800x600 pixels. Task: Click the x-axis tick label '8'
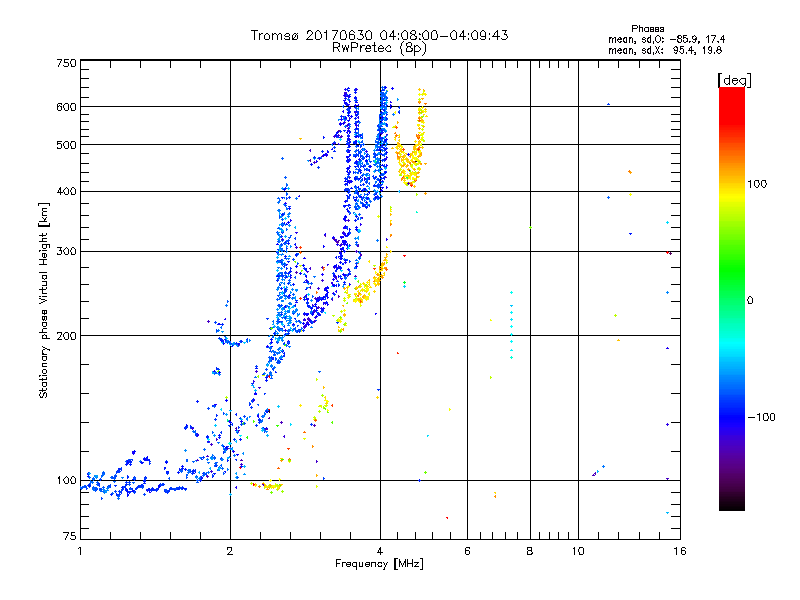(530, 551)
